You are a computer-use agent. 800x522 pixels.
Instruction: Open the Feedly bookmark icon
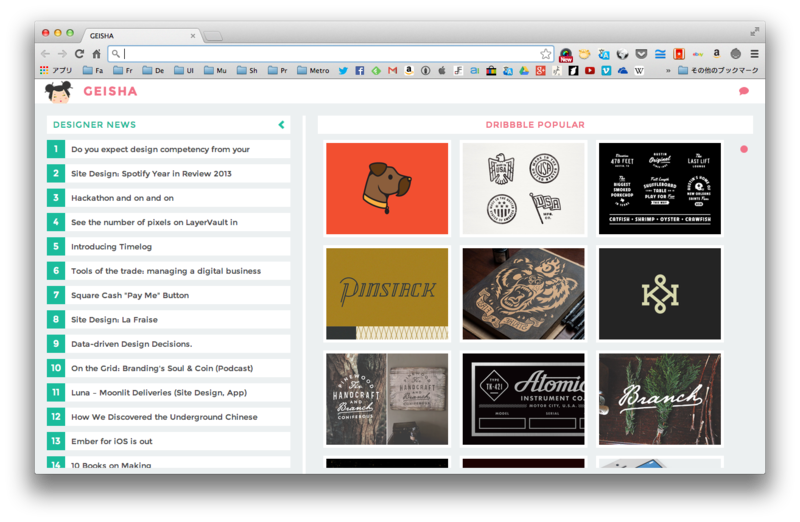click(376, 70)
